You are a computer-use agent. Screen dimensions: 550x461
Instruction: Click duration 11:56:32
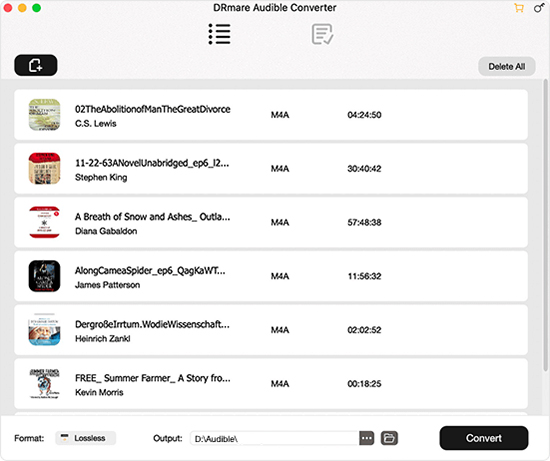coord(364,276)
